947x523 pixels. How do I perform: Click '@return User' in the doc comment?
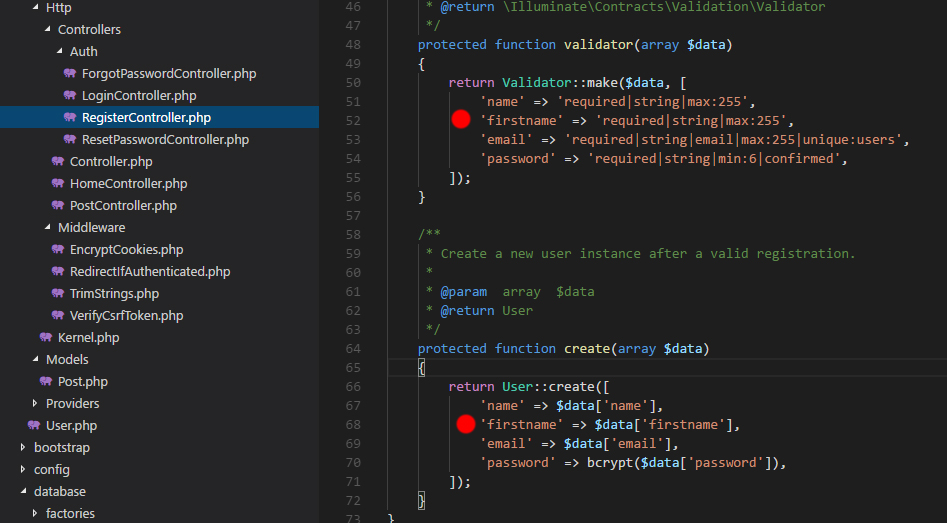(487, 310)
